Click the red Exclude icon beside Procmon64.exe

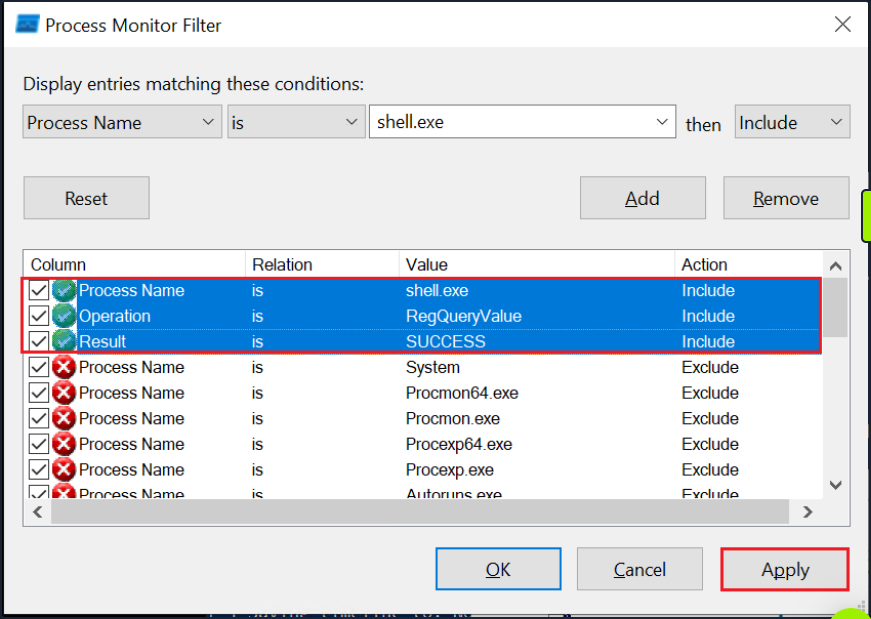62,392
